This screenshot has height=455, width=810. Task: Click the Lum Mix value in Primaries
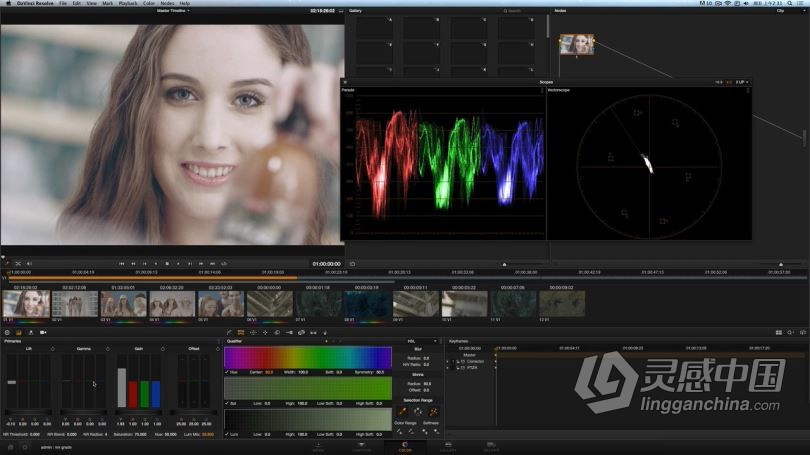[208, 434]
